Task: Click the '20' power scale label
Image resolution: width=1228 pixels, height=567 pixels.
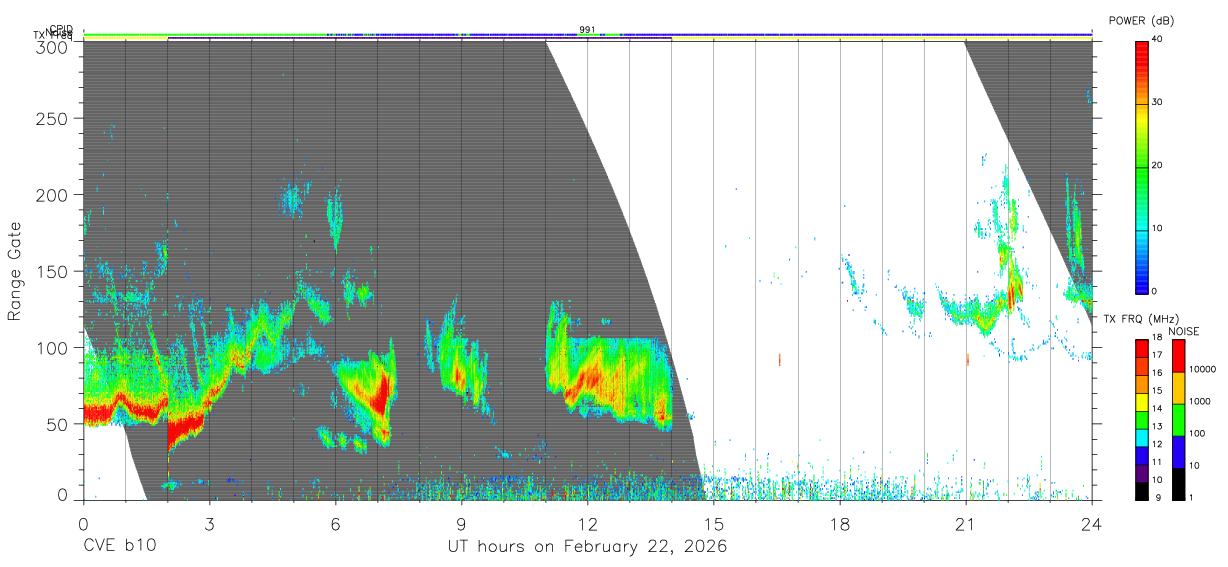Action: pos(1158,166)
